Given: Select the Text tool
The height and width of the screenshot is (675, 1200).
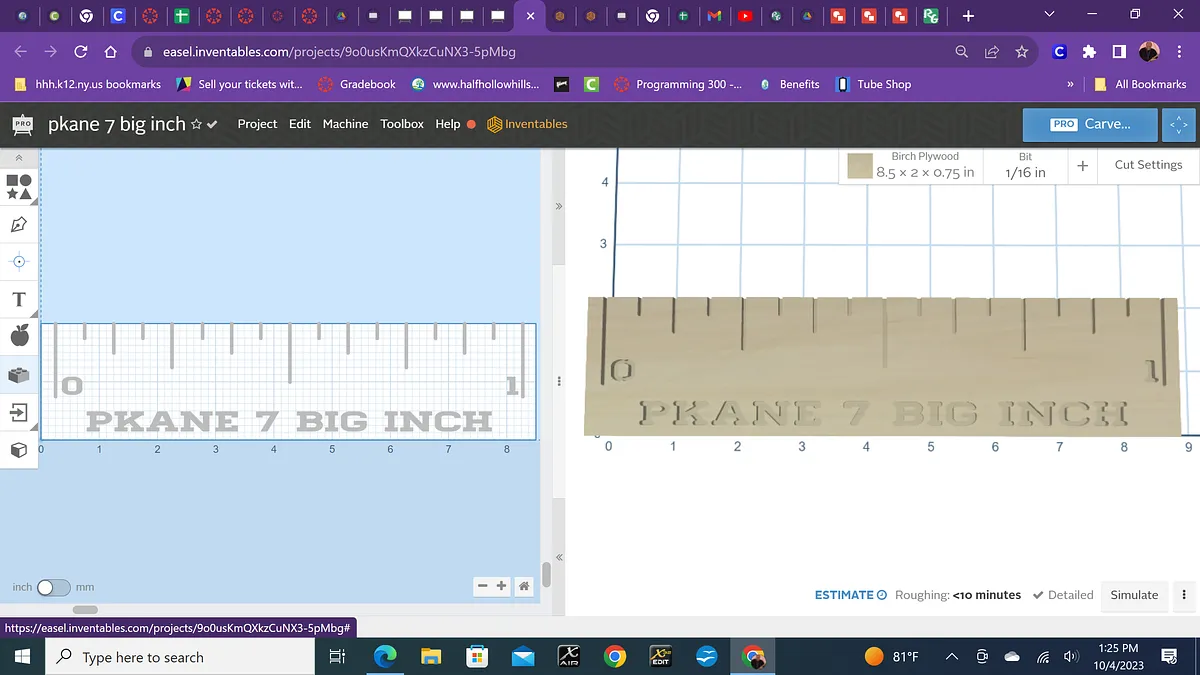Looking at the screenshot, I should (19, 300).
